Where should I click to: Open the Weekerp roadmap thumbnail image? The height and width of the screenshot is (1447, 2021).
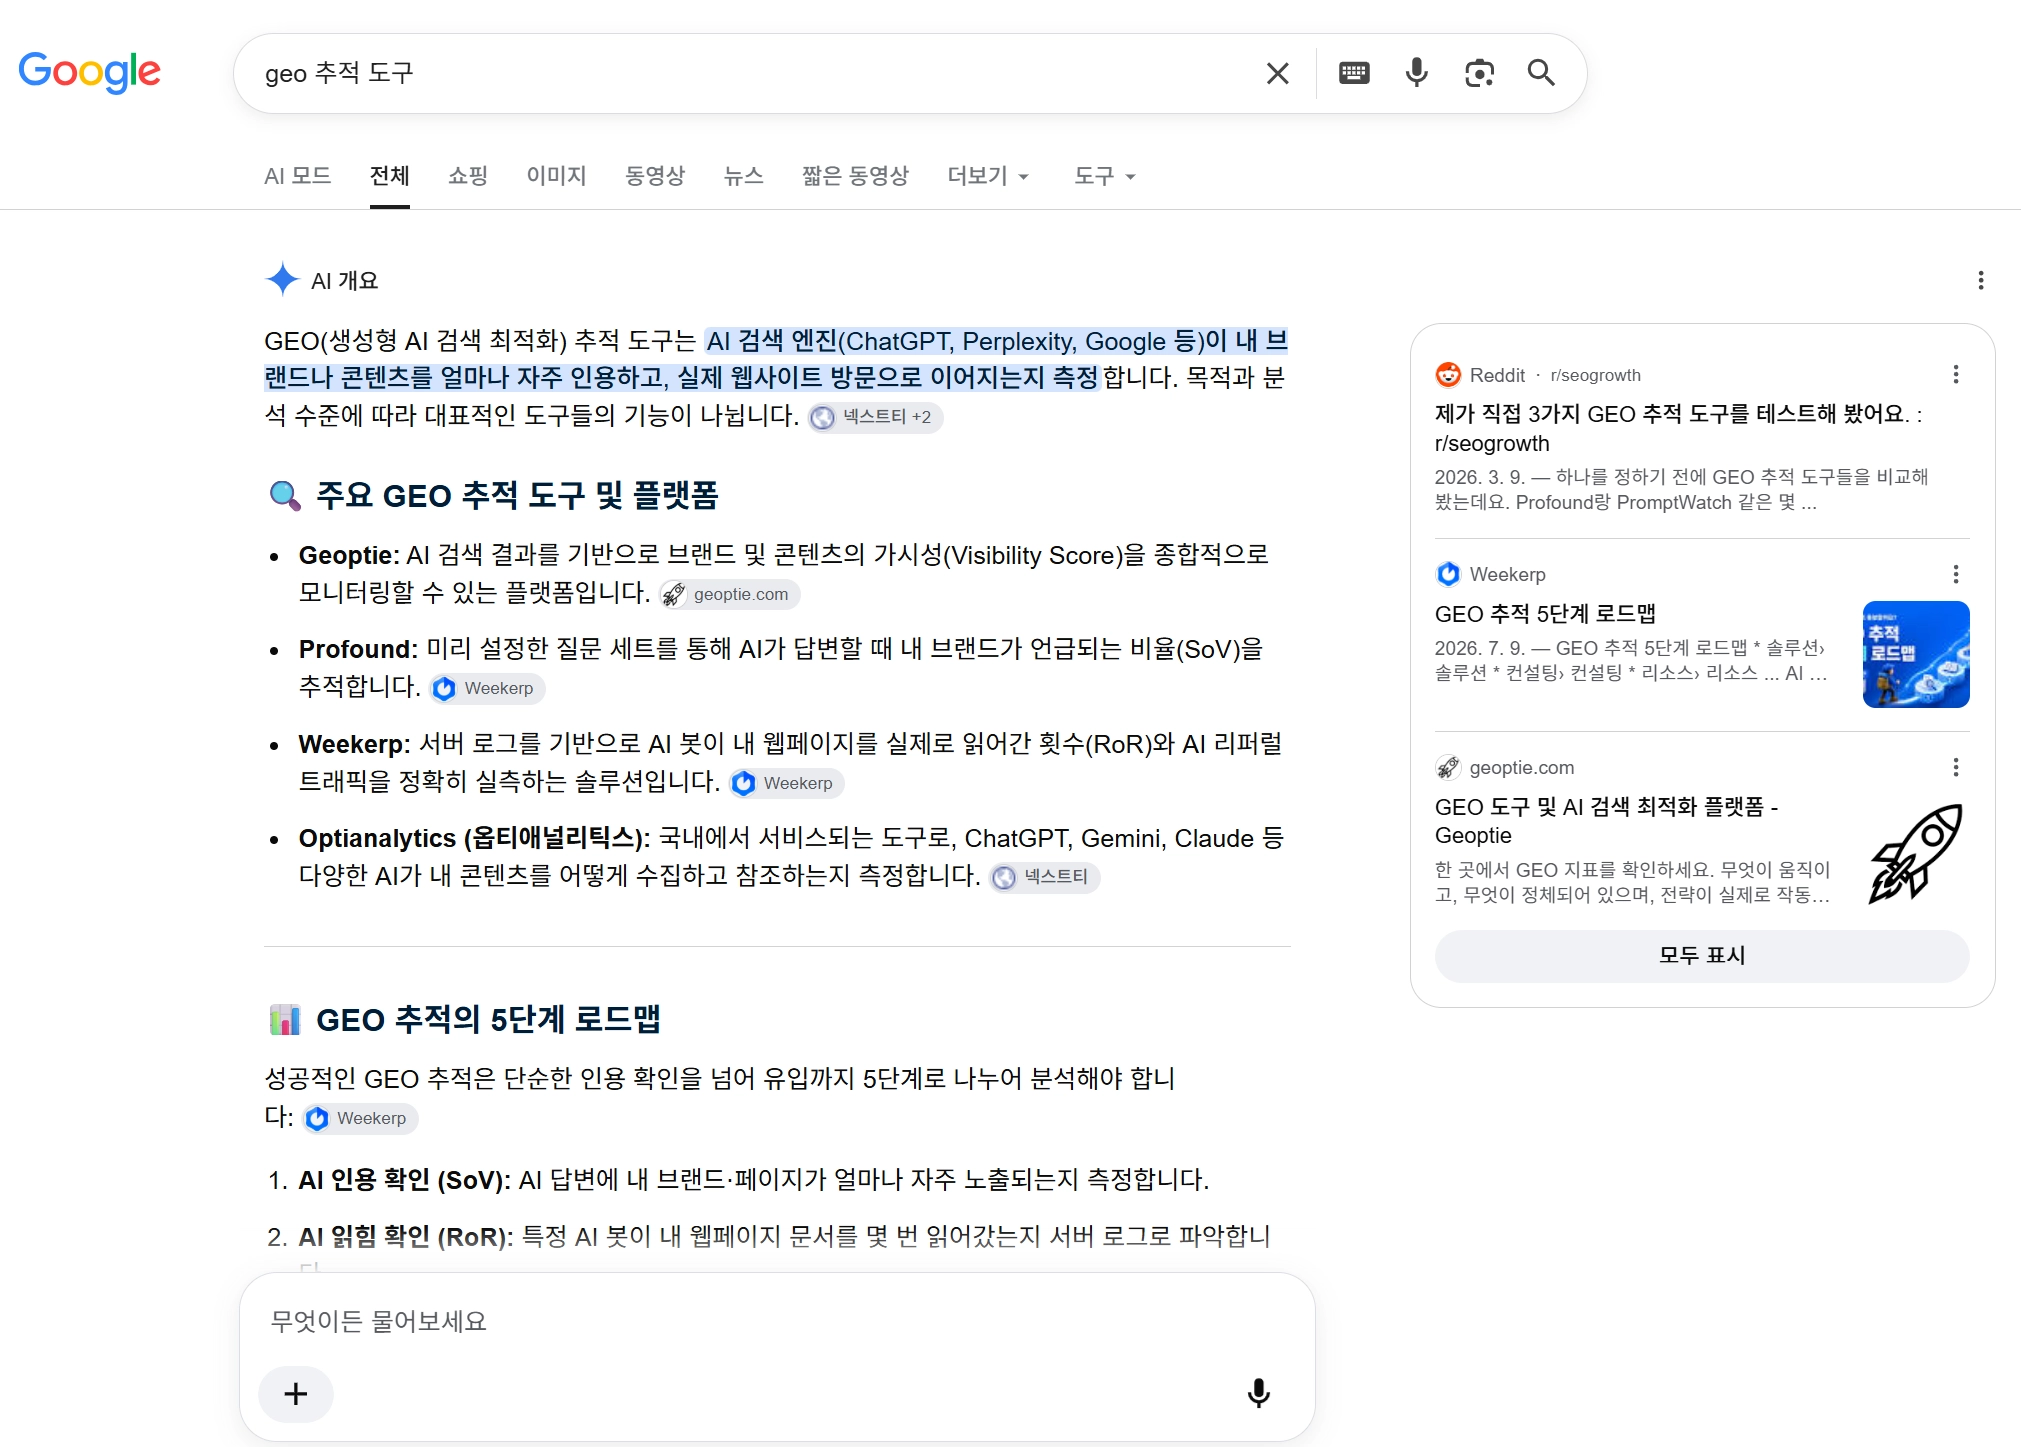[1915, 654]
